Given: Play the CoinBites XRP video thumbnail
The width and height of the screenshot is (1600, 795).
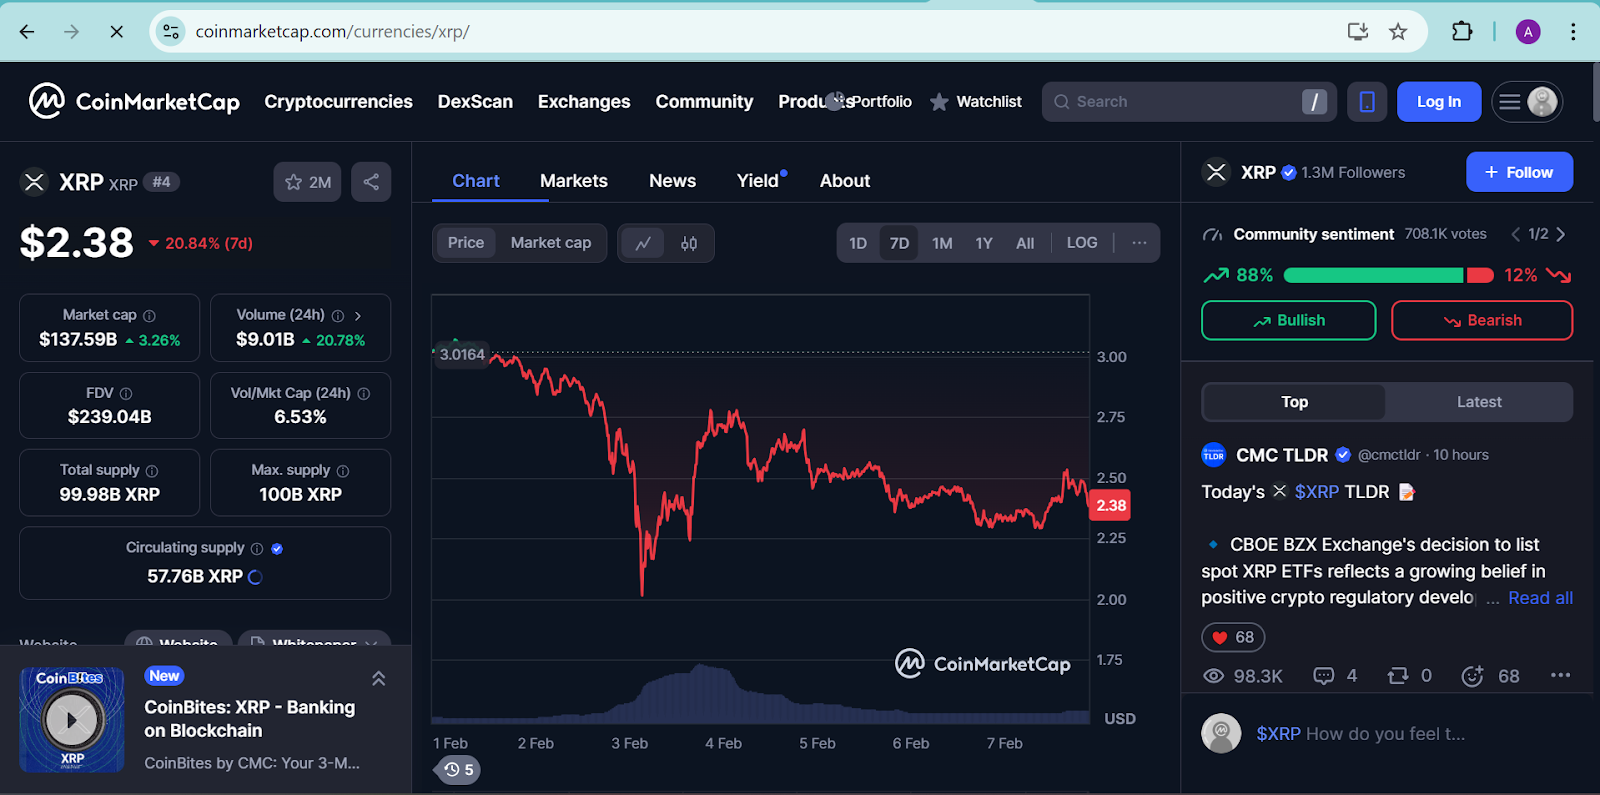Looking at the screenshot, I should 72,719.
